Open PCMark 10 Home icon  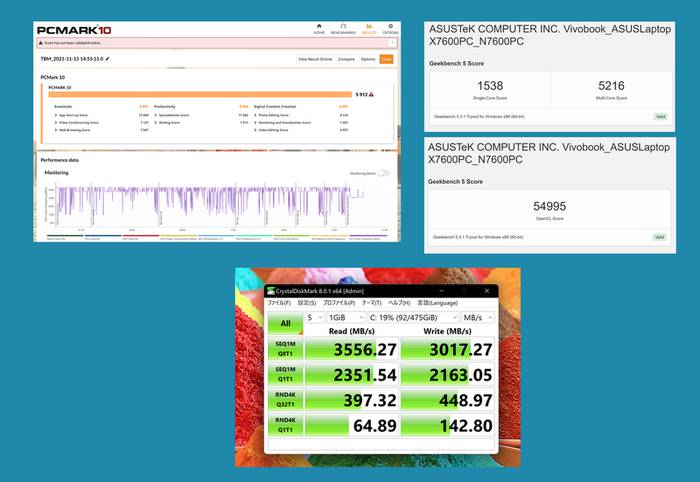[x=319, y=26]
